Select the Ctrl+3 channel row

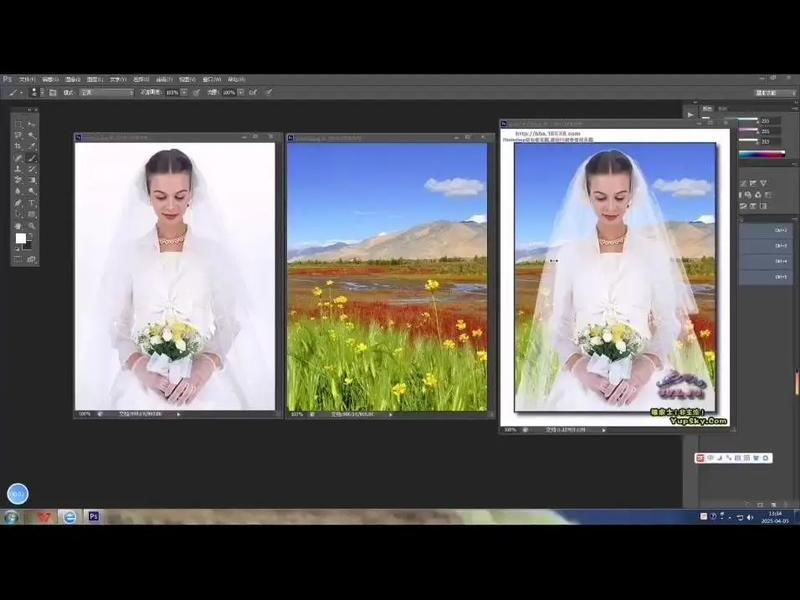point(766,245)
